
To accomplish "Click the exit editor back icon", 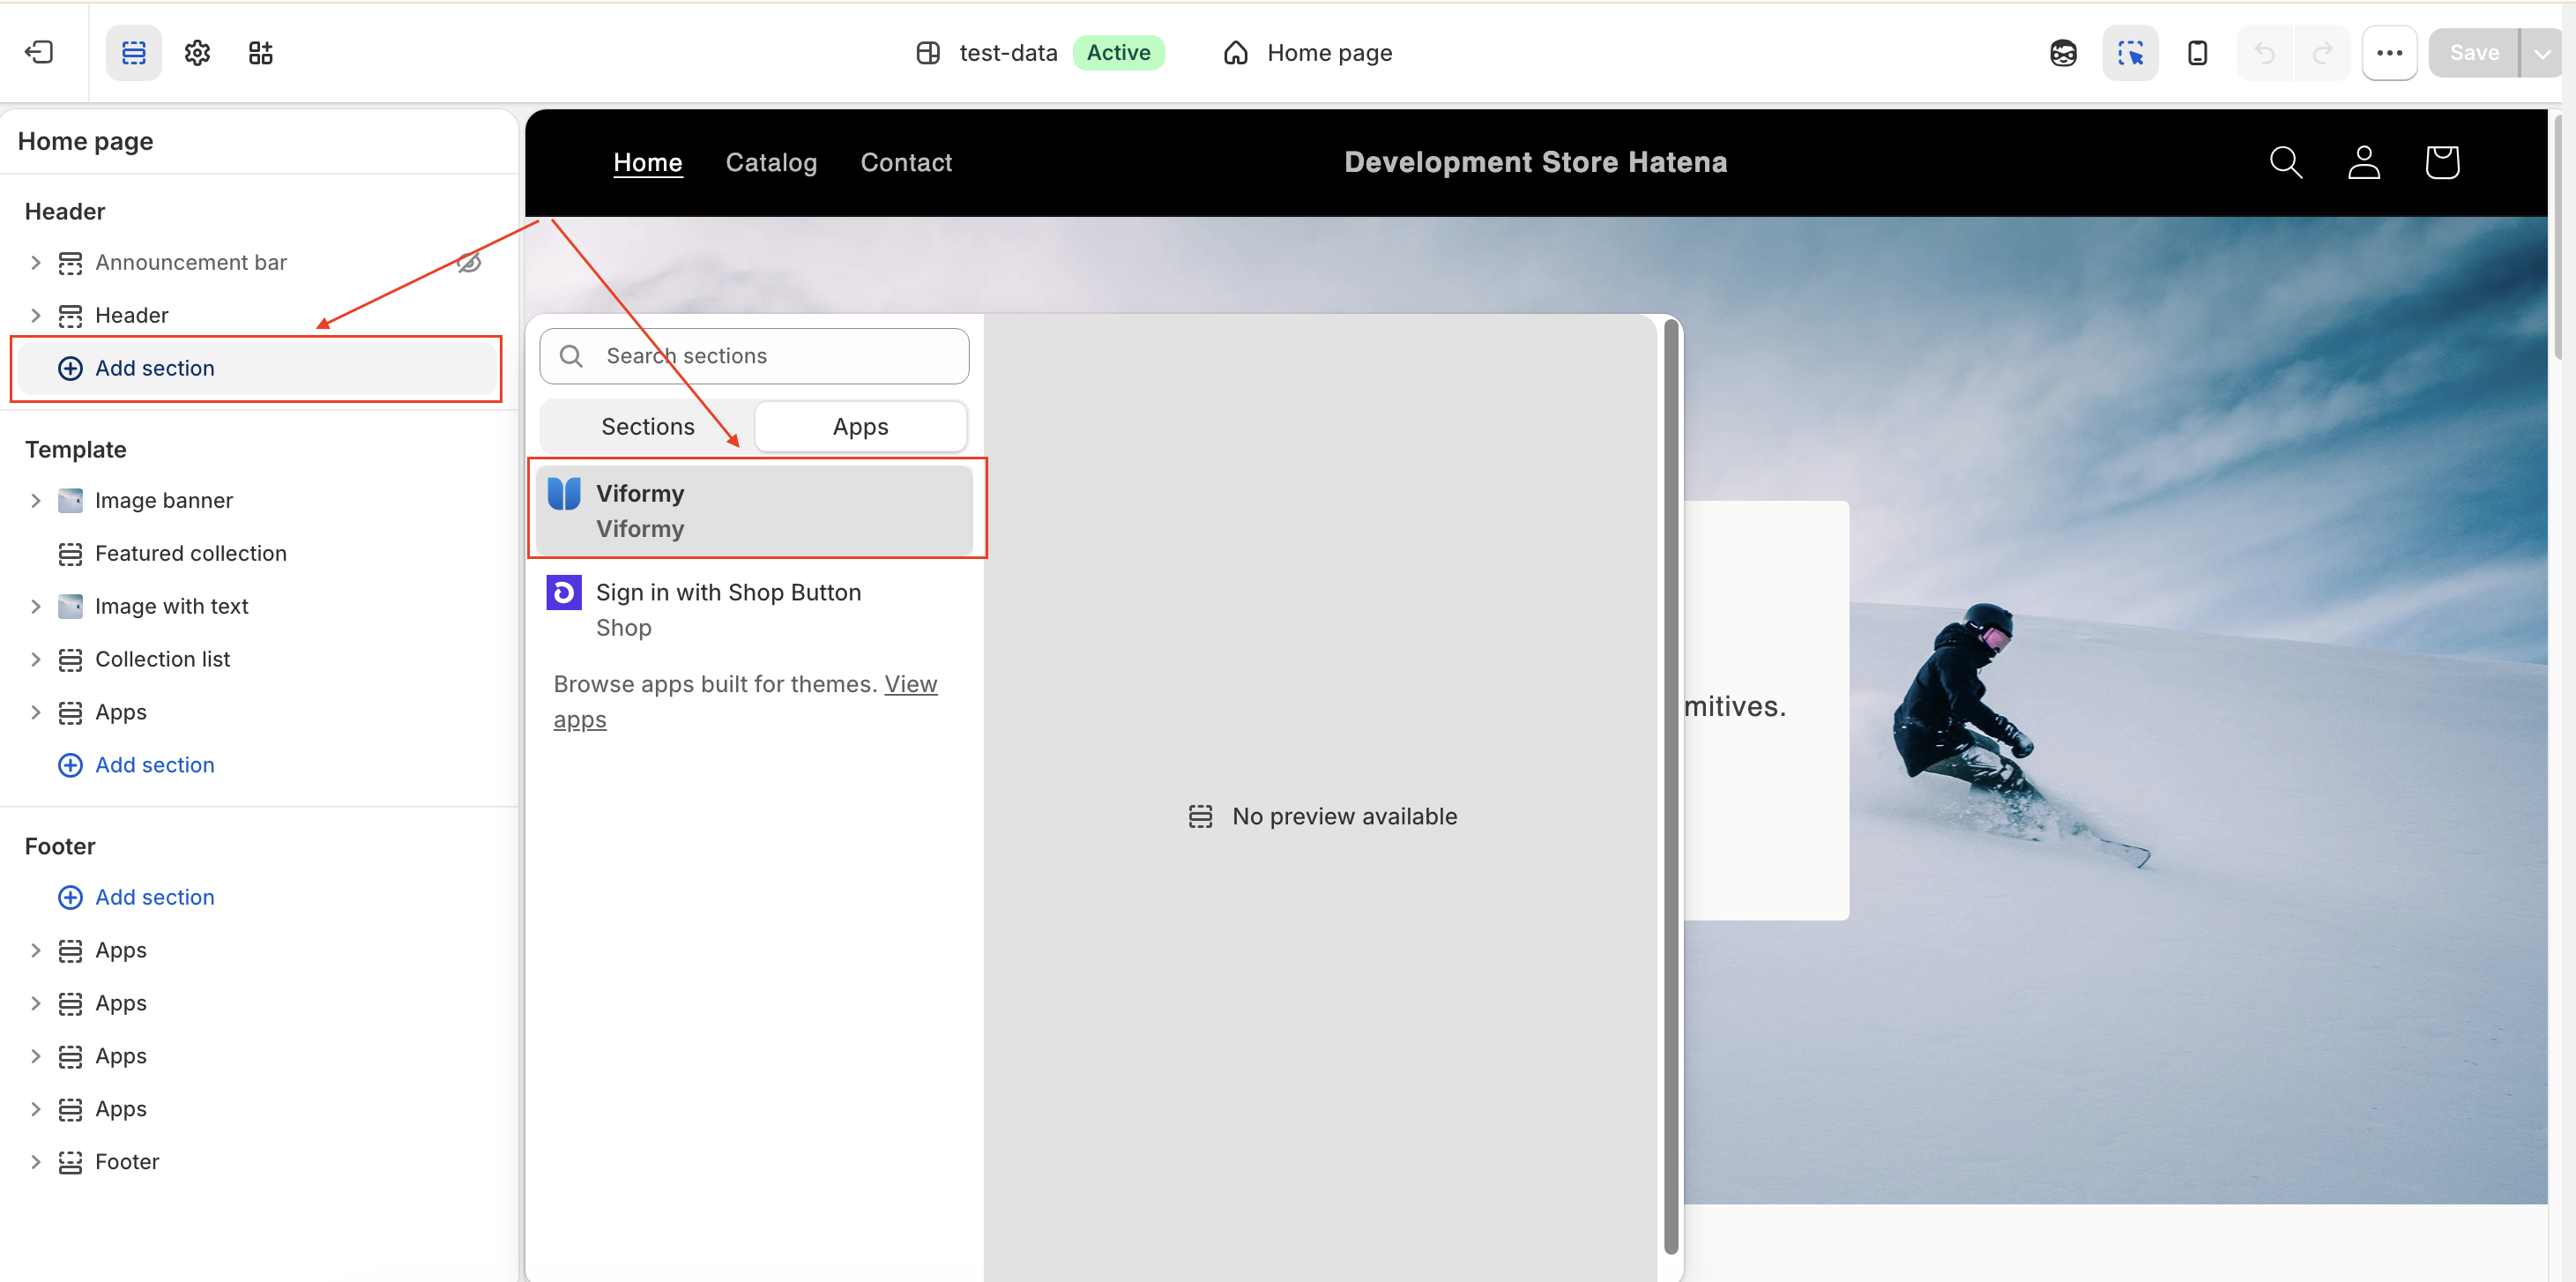I will pos(39,52).
